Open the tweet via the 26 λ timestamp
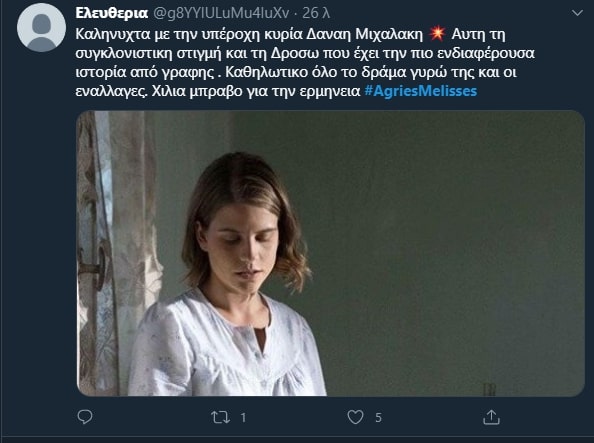 point(316,13)
